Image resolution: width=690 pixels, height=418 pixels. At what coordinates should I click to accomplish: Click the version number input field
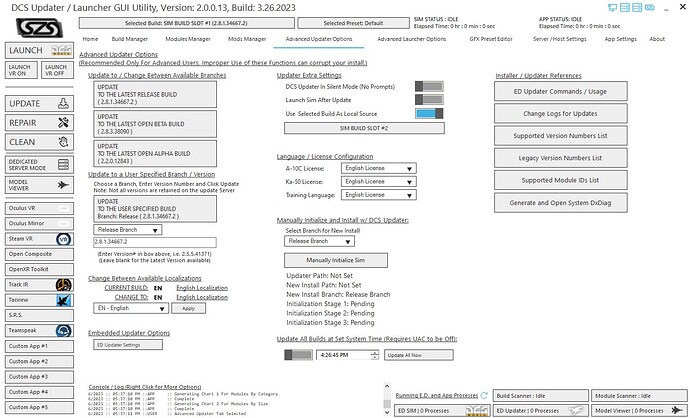[155, 242]
